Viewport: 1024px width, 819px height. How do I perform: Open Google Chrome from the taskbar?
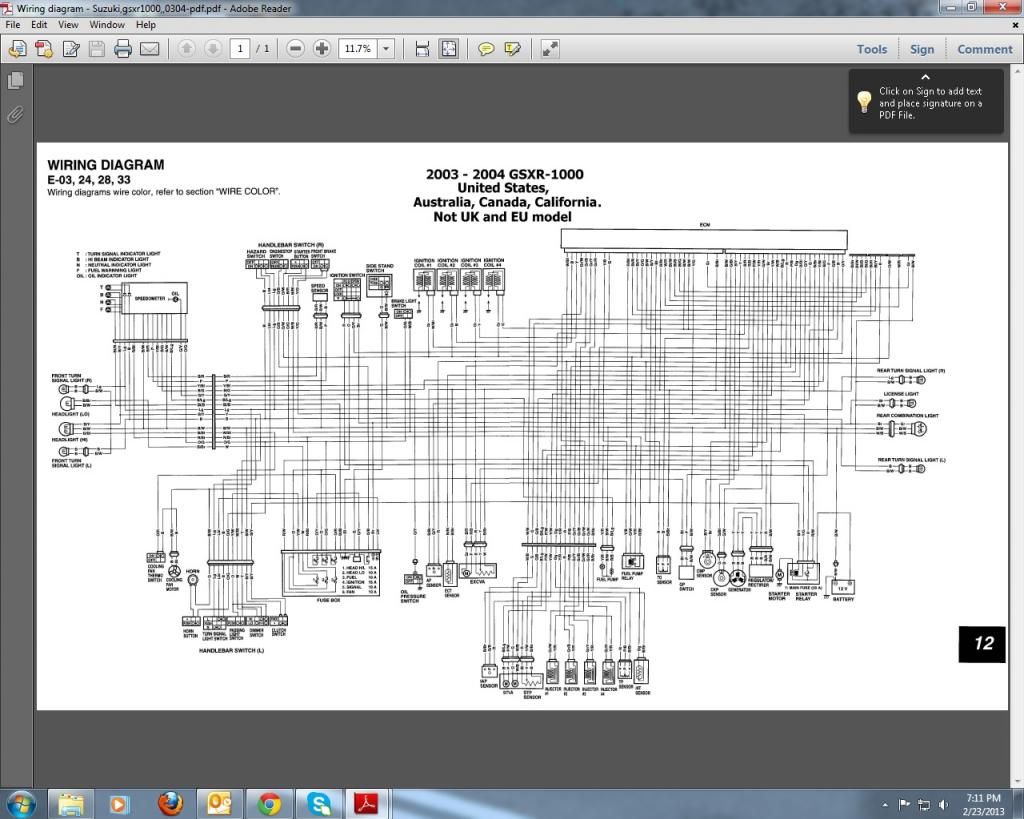click(269, 804)
